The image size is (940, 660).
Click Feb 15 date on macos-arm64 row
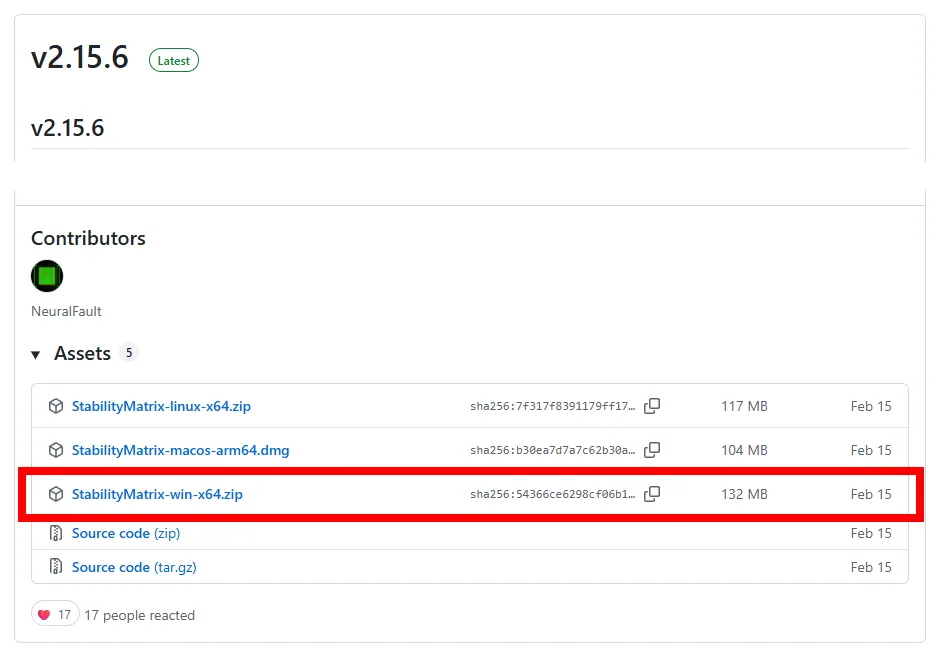(x=870, y=450)
